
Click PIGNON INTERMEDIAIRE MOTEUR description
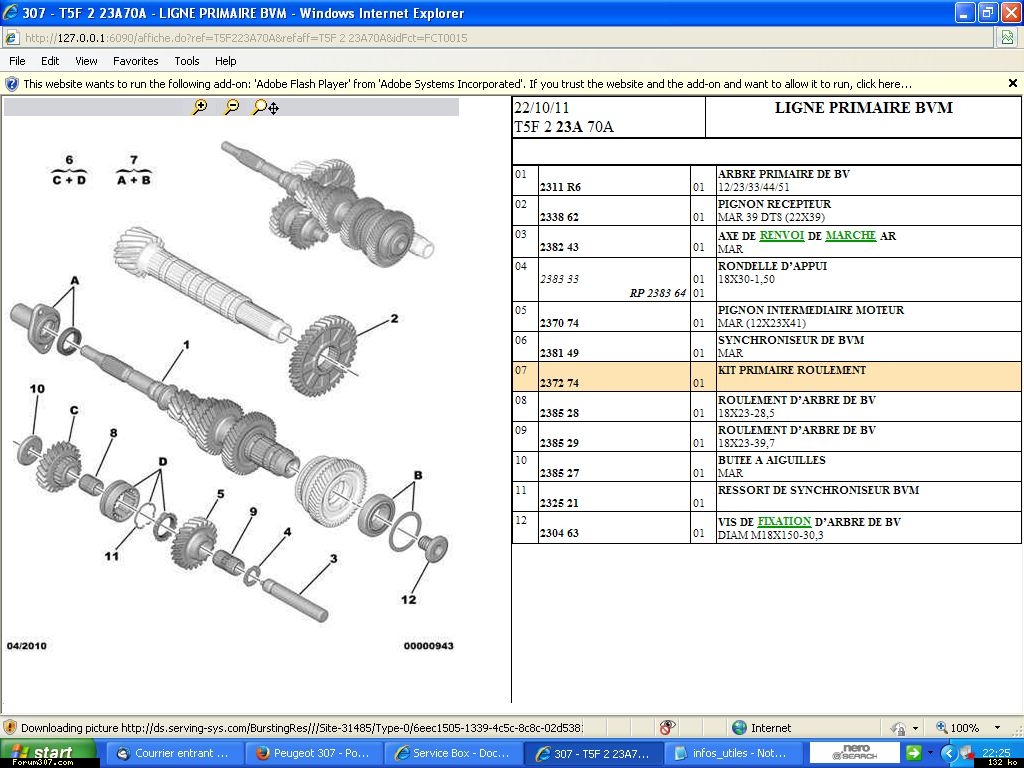[811, 310]
